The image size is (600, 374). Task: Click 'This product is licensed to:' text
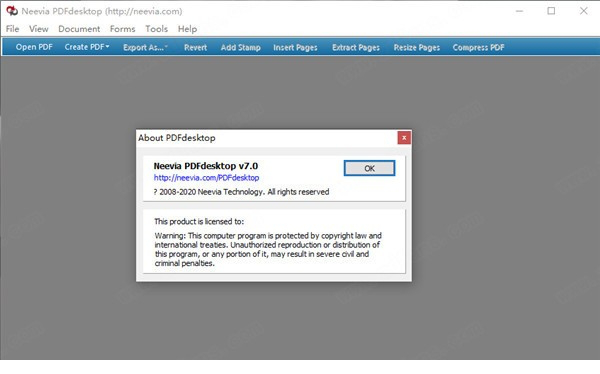[x=199, y=222]
